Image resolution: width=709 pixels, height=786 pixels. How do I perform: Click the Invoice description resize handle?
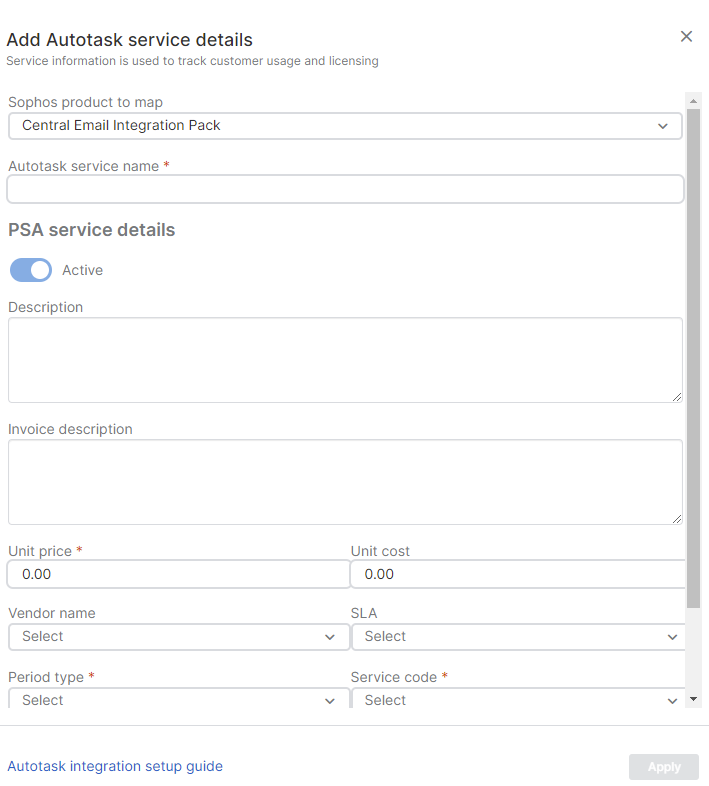(677, 519)
